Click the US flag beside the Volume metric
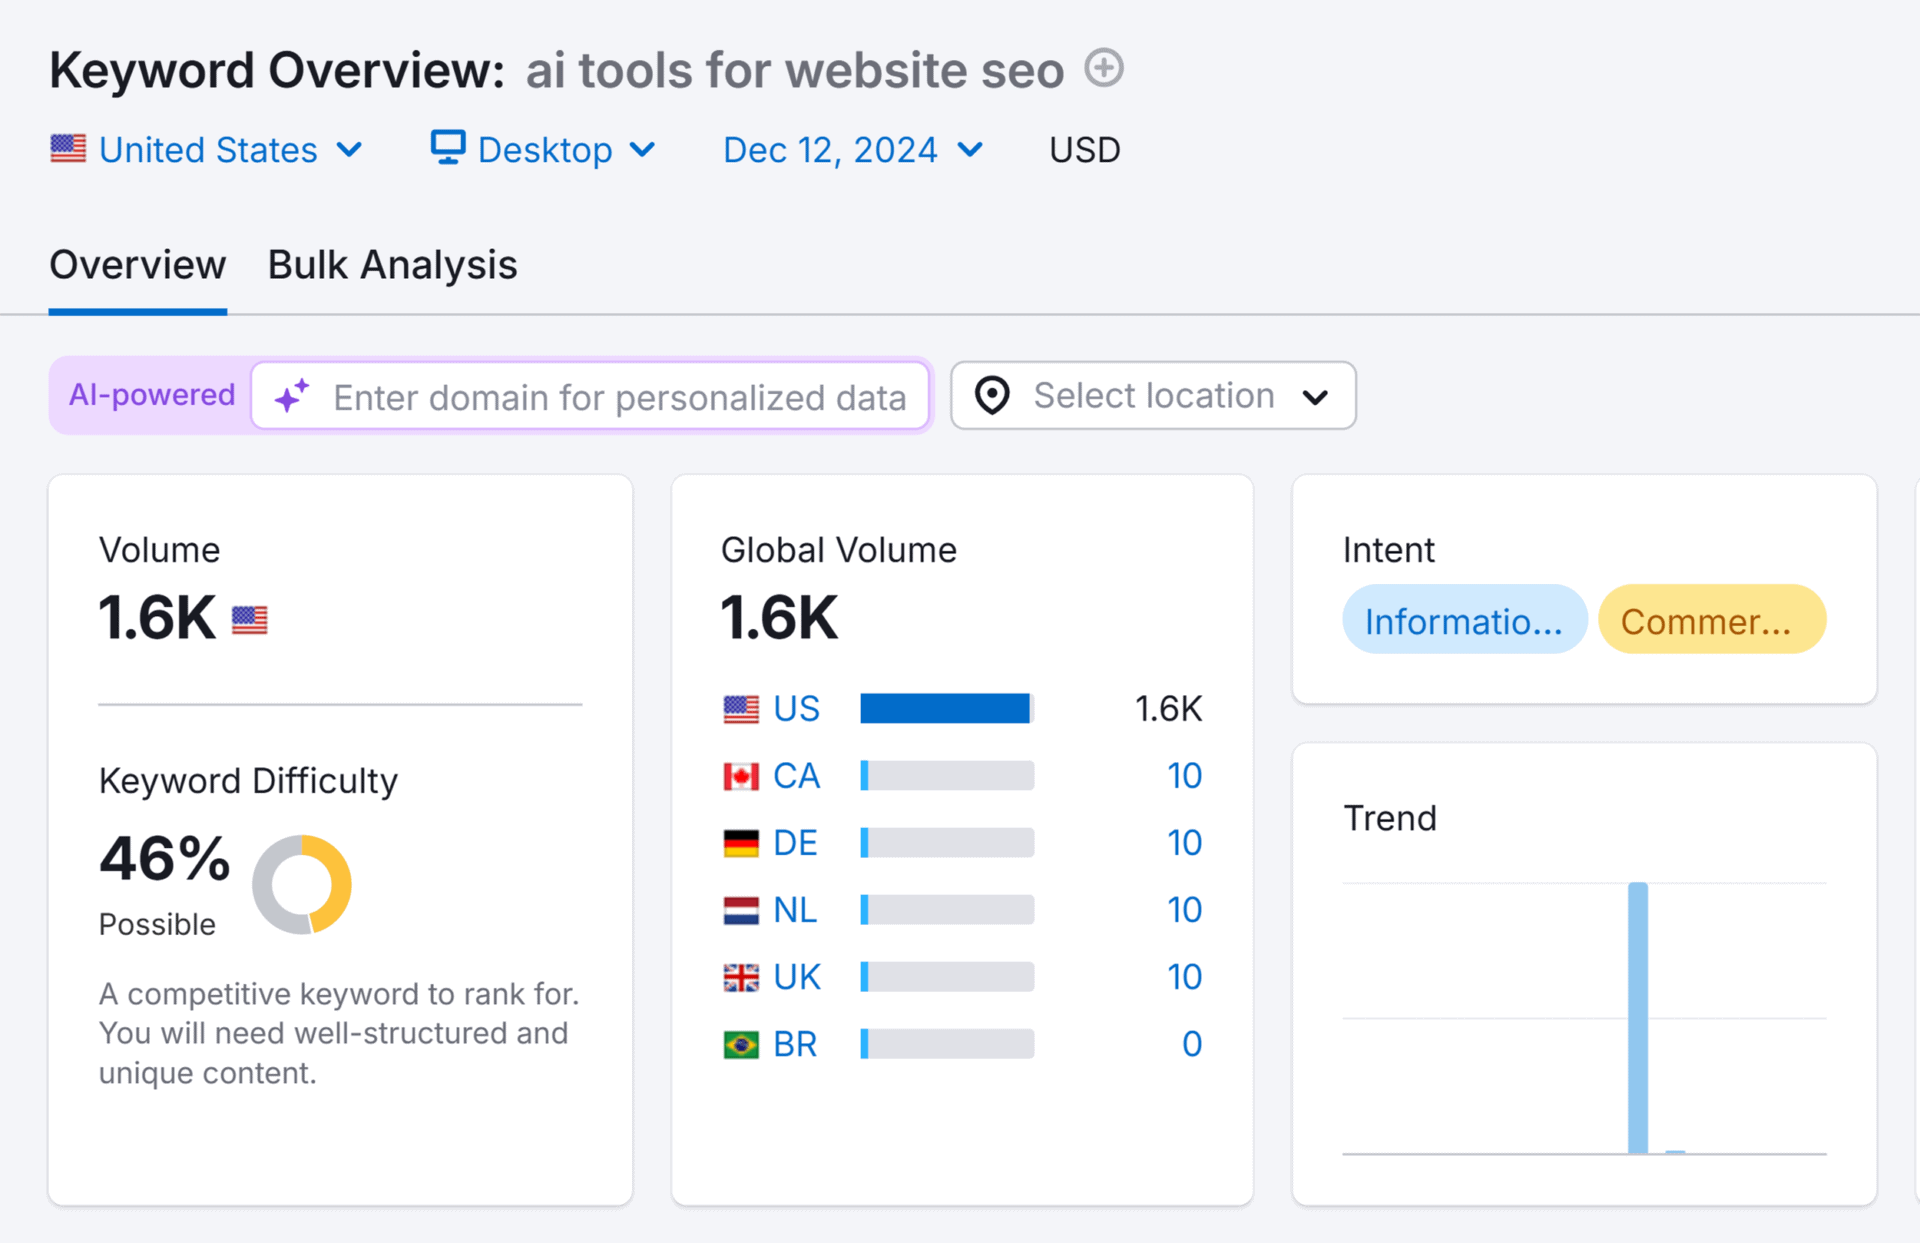Viewport: 1920px width, 1243px height. (x=249, y=620)
